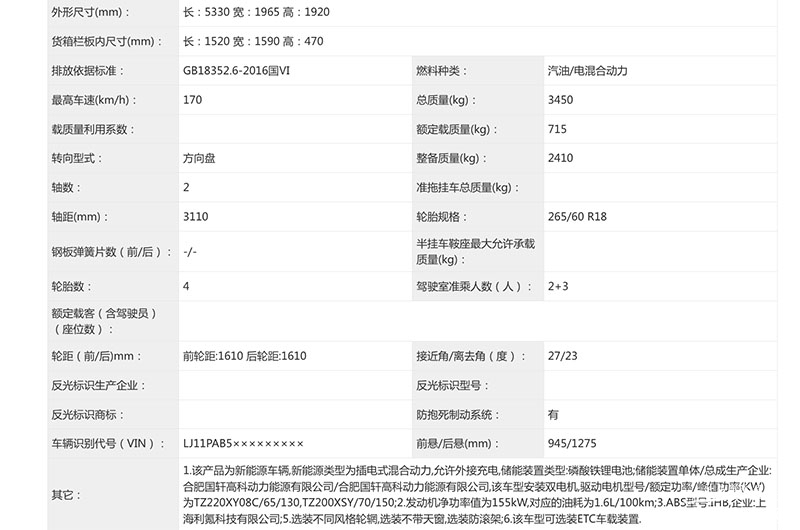Select the 转向型式 label
Viewport: 800px width, 530px height.
click(x=77, y=159)
